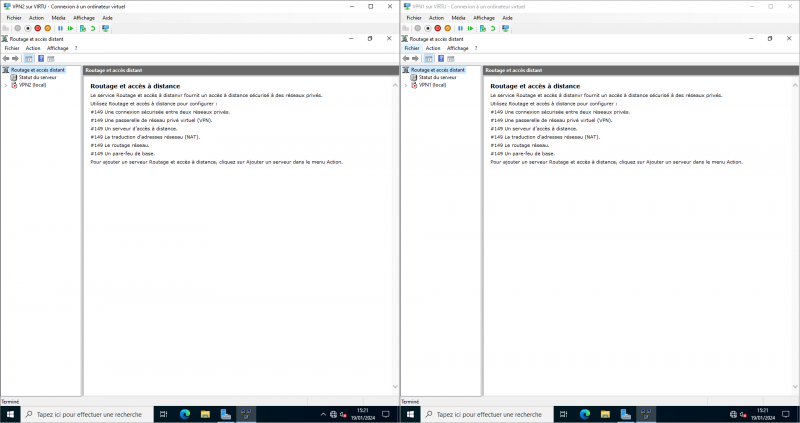Screen dimensions: 800x423
Task: Launch Microsoft Edge from VPN2 taskbar
Action: tap(185, 414)
